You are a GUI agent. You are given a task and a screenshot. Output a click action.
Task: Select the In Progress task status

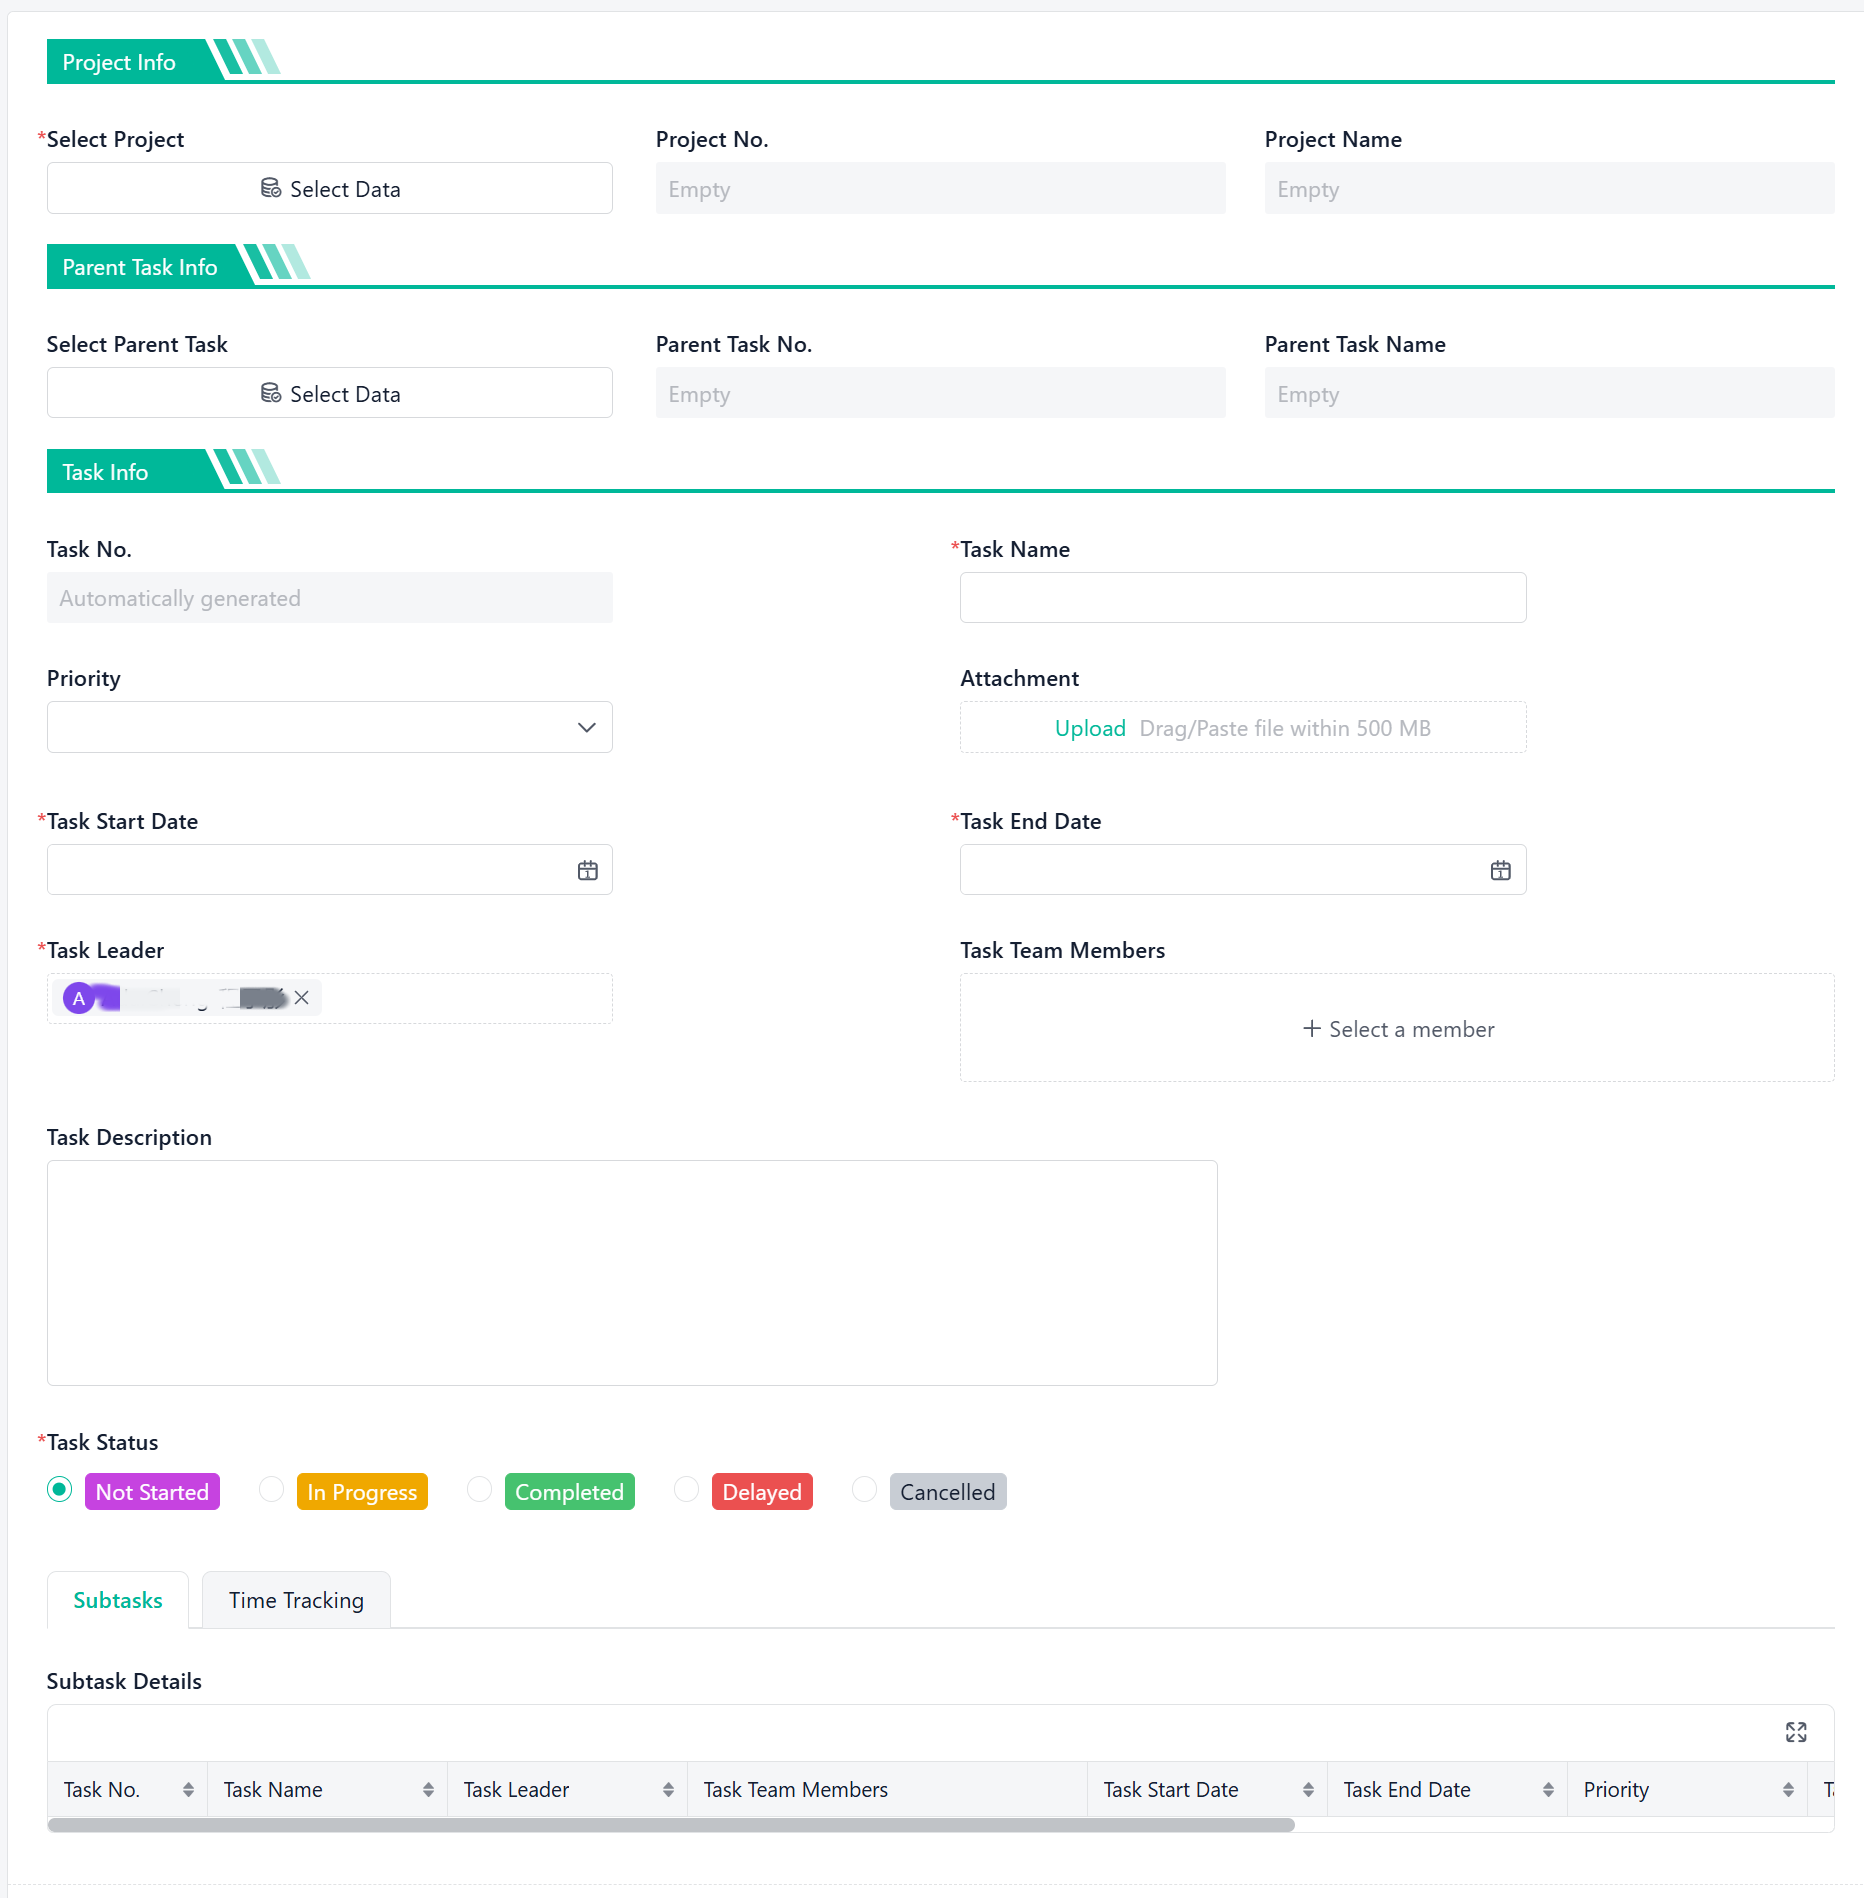[271, 1490]
